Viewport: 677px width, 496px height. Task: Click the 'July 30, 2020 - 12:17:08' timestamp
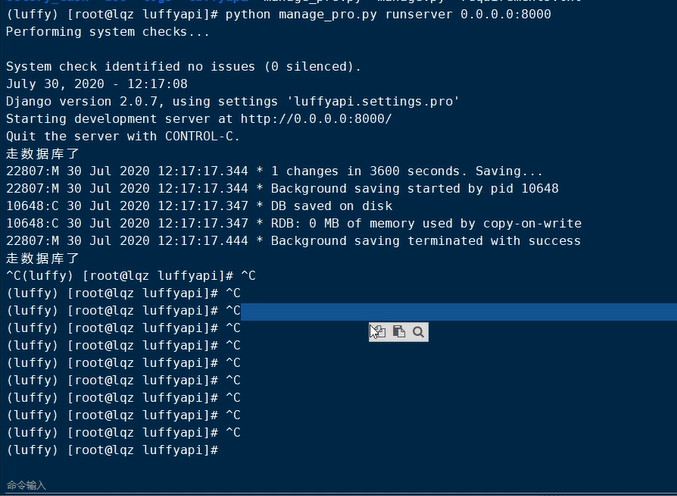pos(96,84)
